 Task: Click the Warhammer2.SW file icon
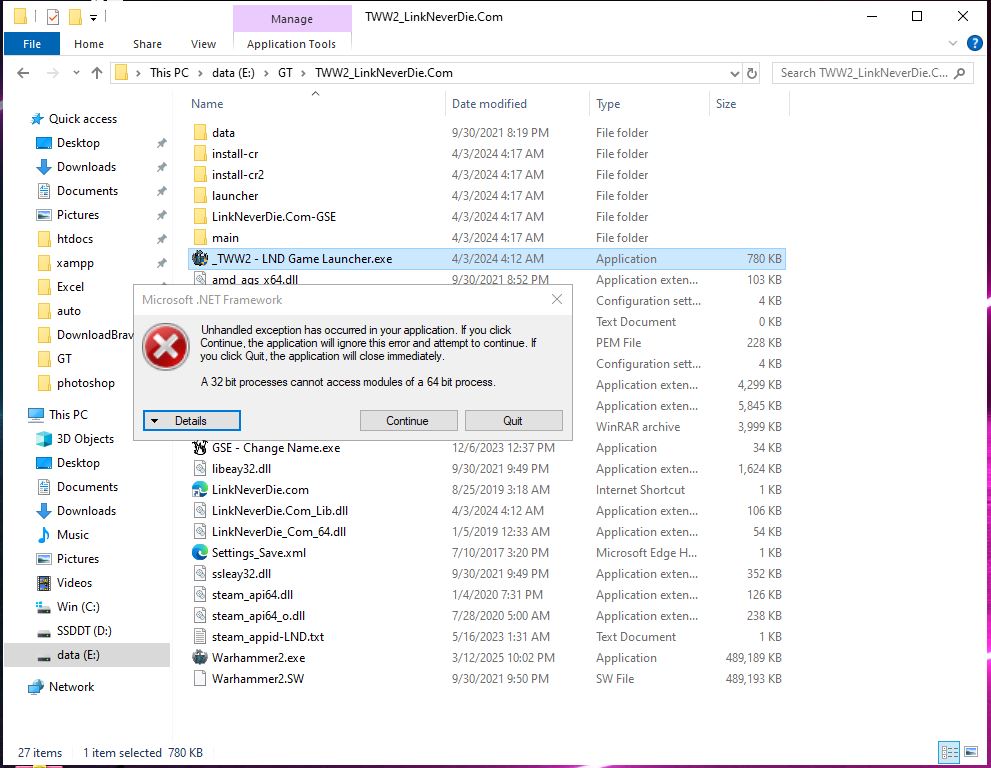point(200,678)
